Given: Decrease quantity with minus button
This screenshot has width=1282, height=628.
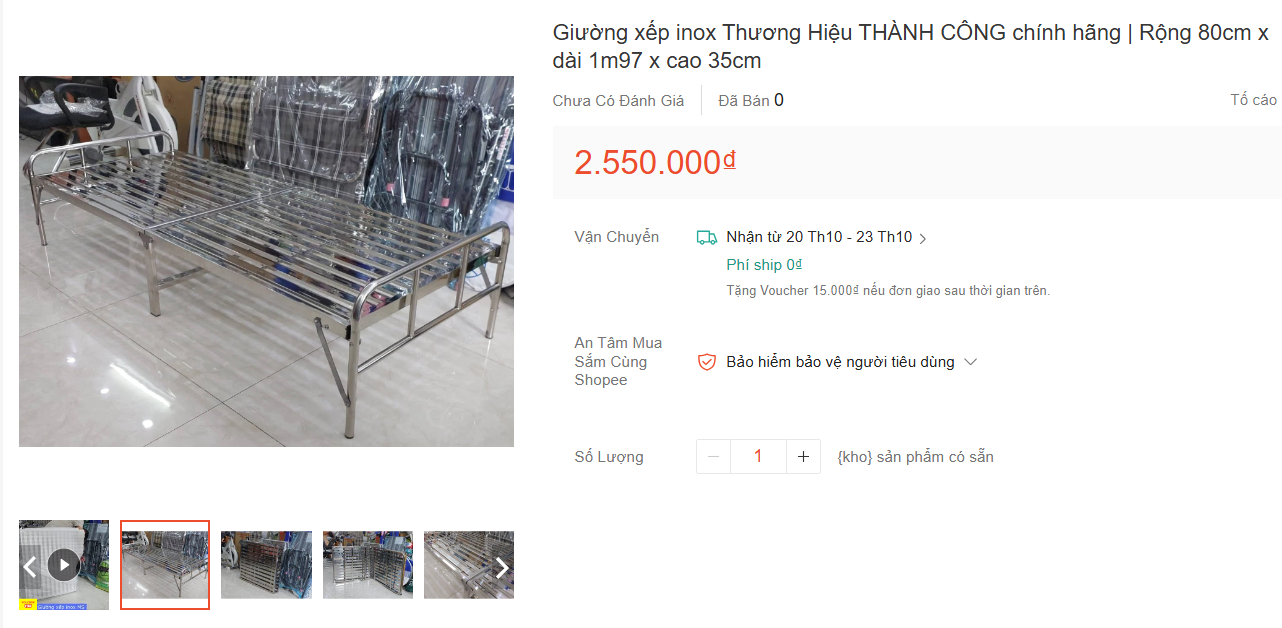Looking at the screenshot, I should (x=714, y=457).
